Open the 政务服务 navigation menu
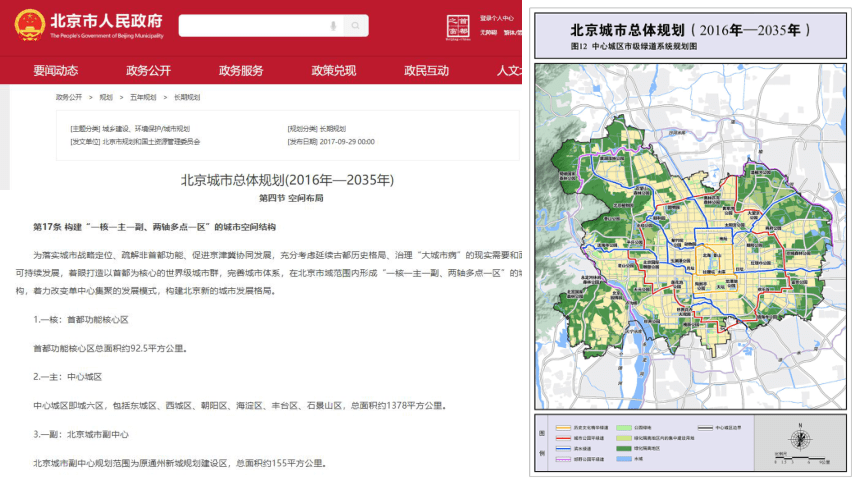This screenshot has height=484, width=860. point(241,70)
